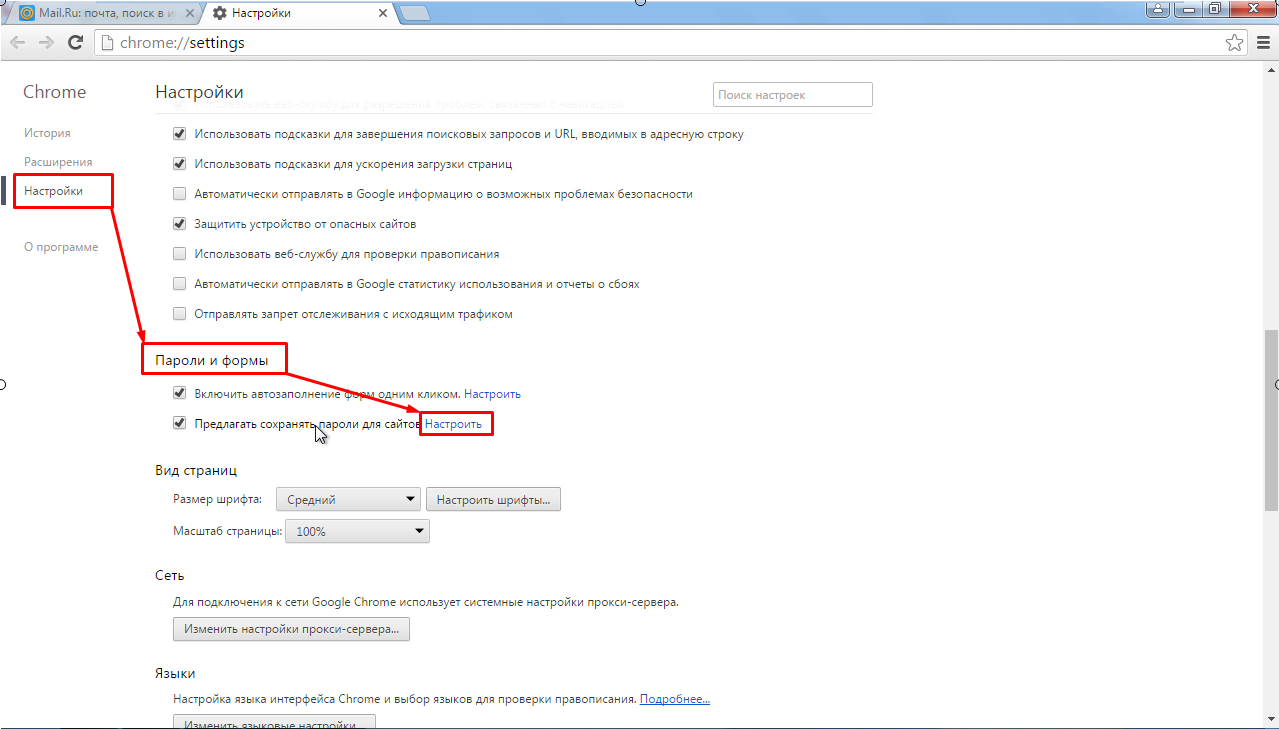Image resolution: width=1279 pixels, height=729 pixels.
Task: Click the Поиск настроек search field
Action: click(793, 95)
